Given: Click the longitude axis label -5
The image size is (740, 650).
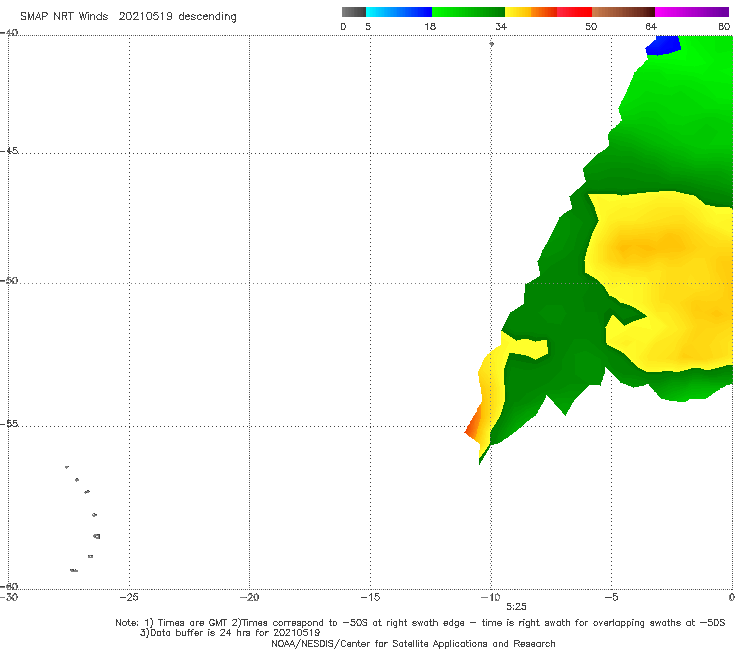Looking at the screenshot, I should 612,597.
